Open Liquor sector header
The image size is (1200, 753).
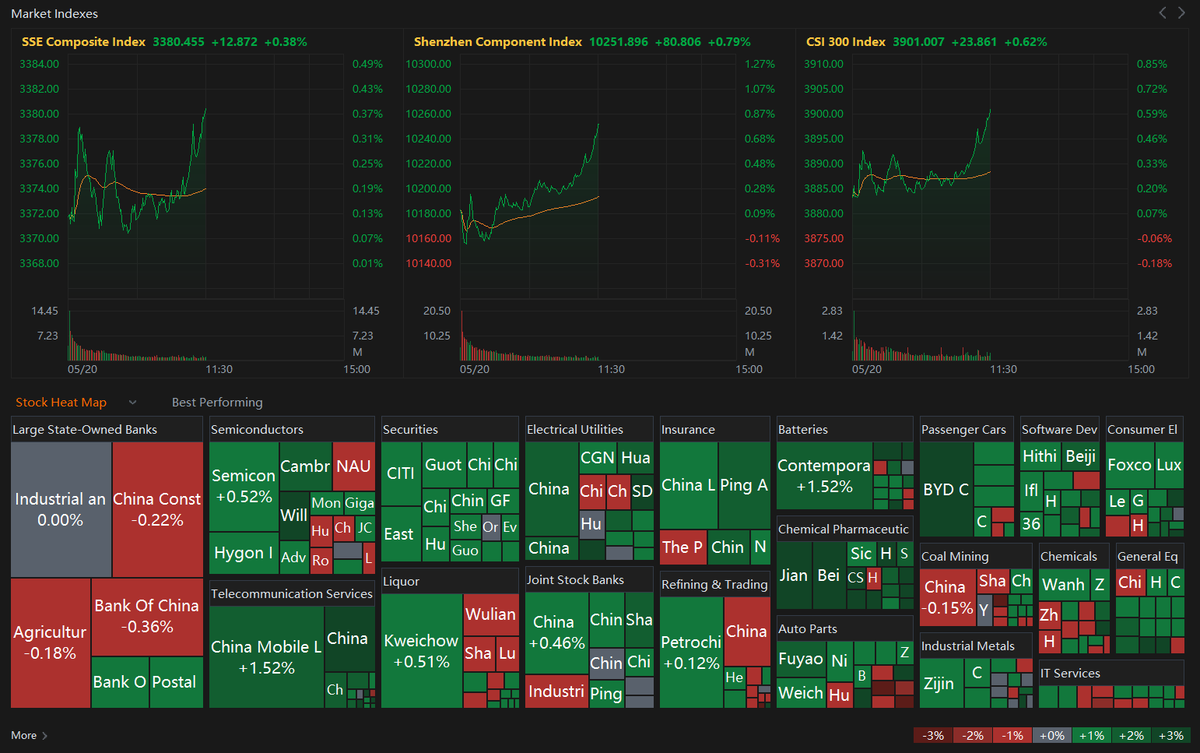click(x=450, y=581)
